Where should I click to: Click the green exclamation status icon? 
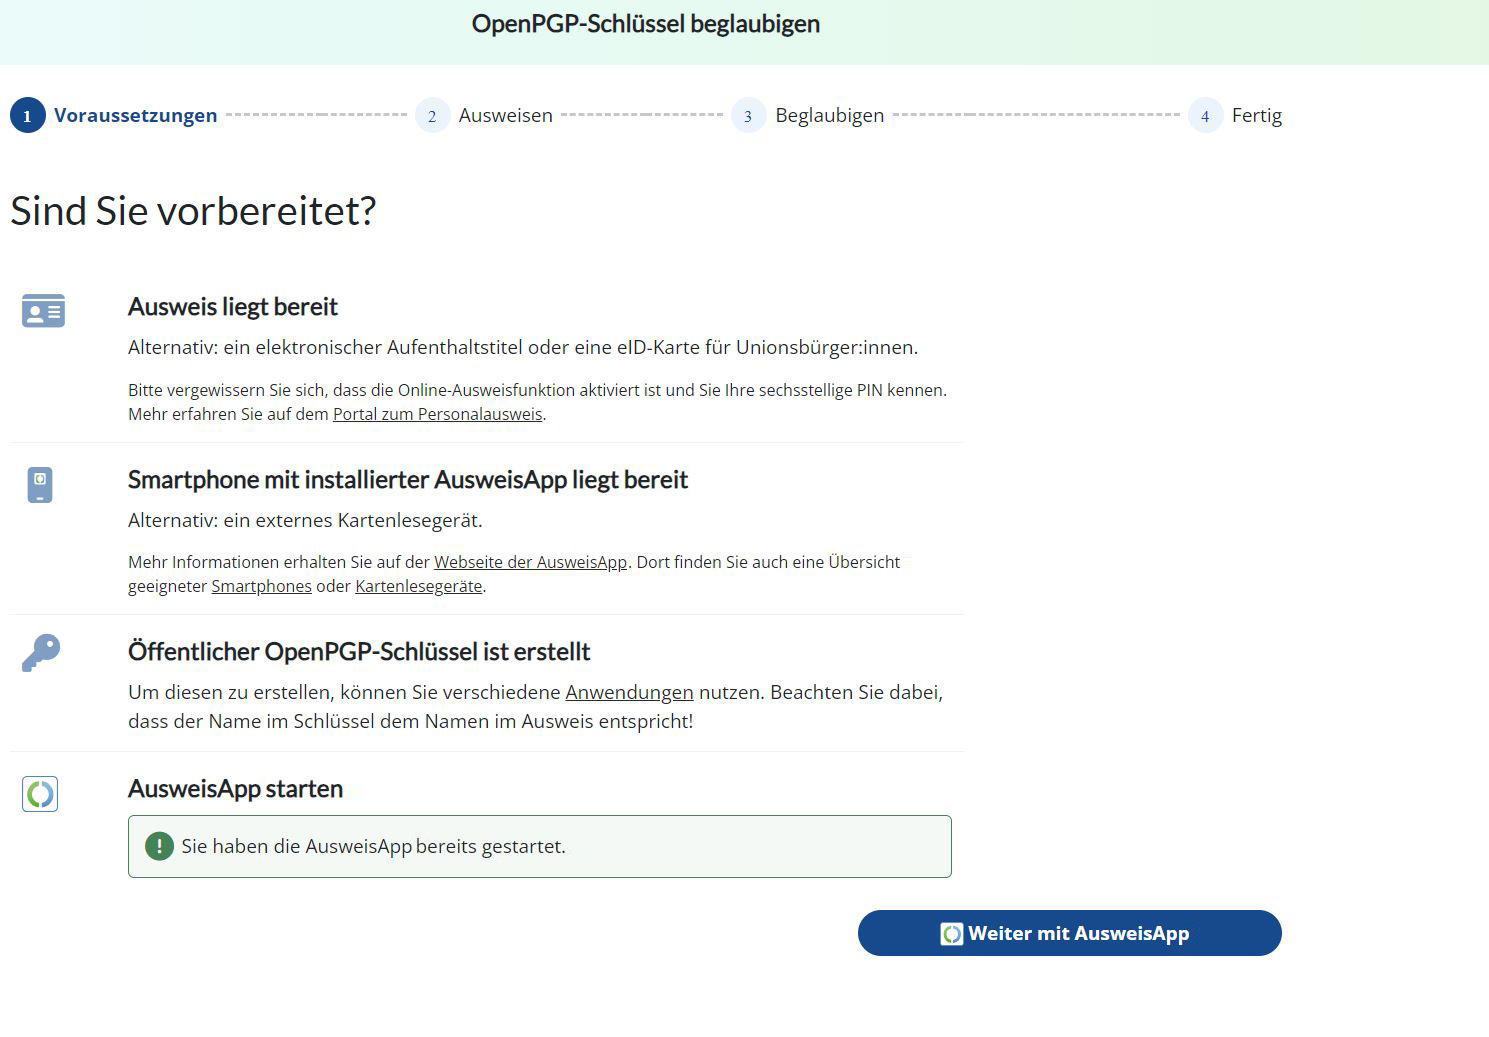(x=159, y=846)
